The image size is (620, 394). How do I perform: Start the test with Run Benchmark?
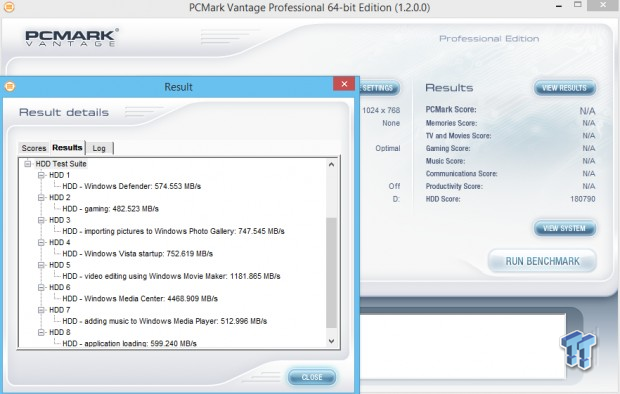(x=542, y=261)
